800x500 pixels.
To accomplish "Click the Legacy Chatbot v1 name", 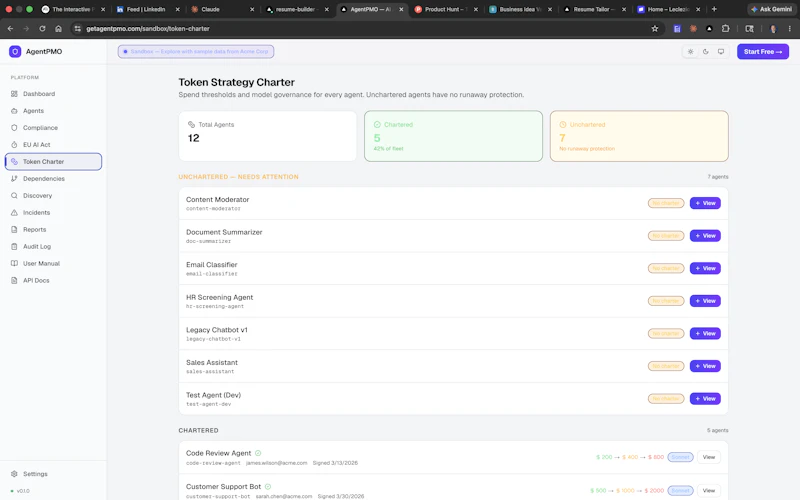I will click(217, 330).
